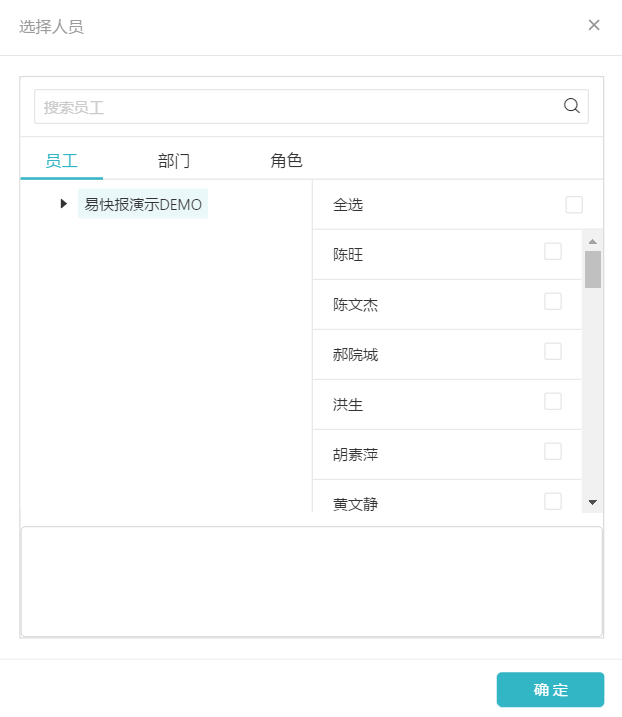Viewport: 622px width, 717px height.
Task: Click the search magnifier icon
Action: 571,106
